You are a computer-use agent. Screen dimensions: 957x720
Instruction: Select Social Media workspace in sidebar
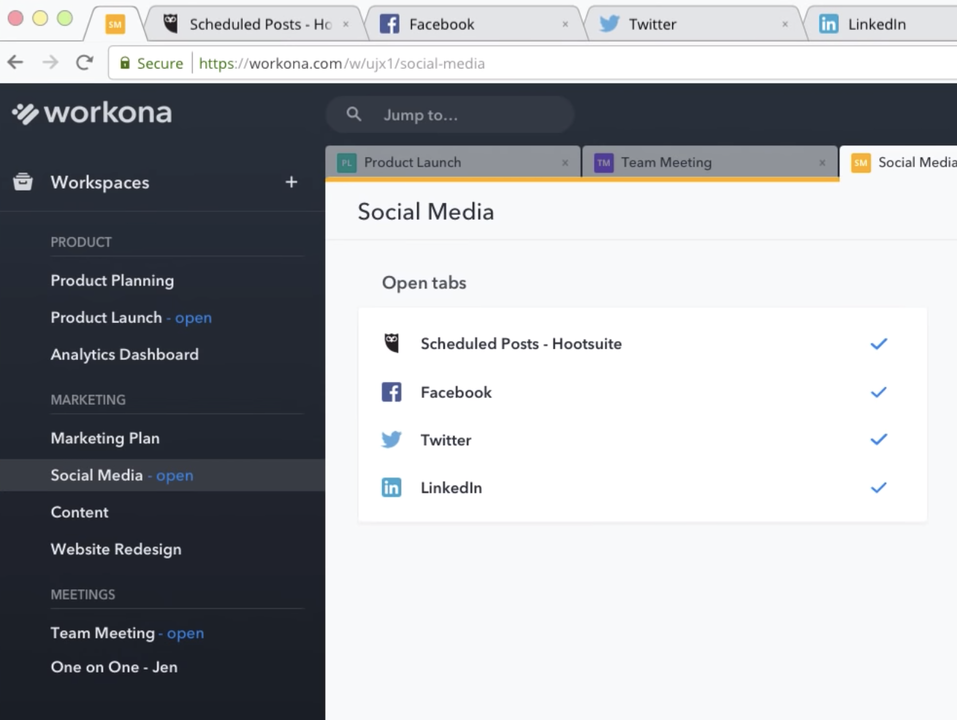[x=162, y=475]
